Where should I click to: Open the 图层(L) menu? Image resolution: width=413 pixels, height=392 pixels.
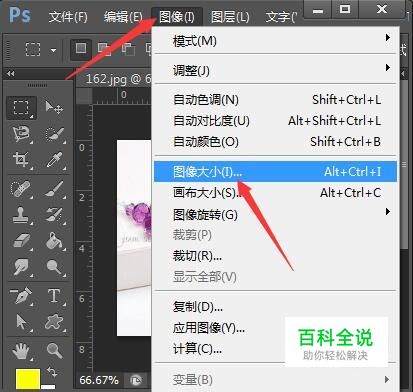[x=230, y=17]
